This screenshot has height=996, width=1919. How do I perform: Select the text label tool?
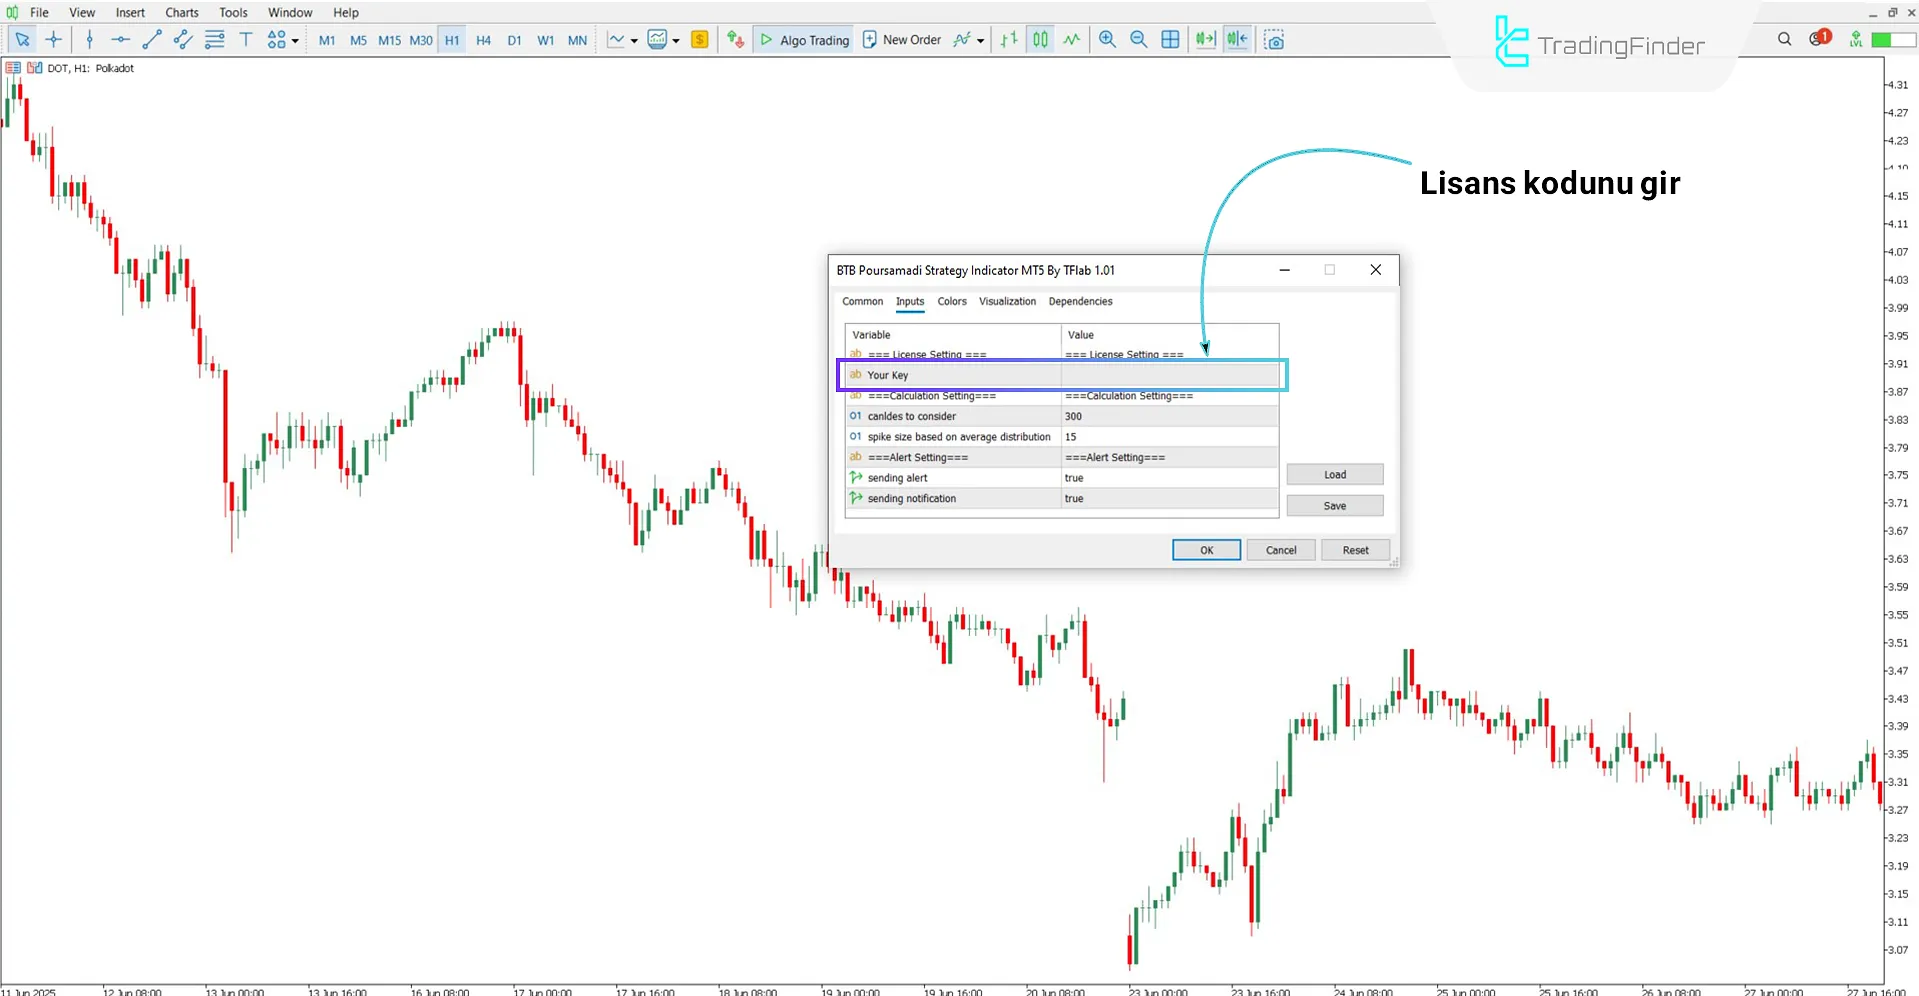246,40
